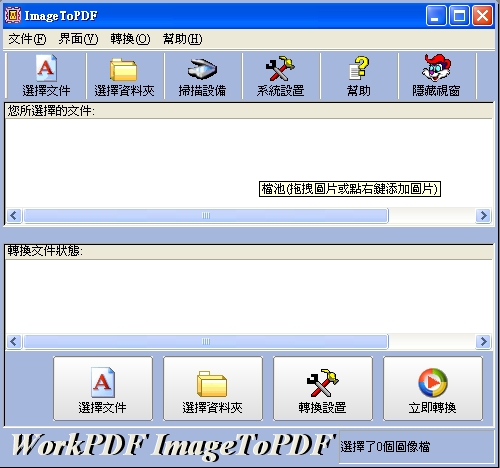
Task: Click the file list horizontal scrollbar thumb
Action: pos(206,216)
